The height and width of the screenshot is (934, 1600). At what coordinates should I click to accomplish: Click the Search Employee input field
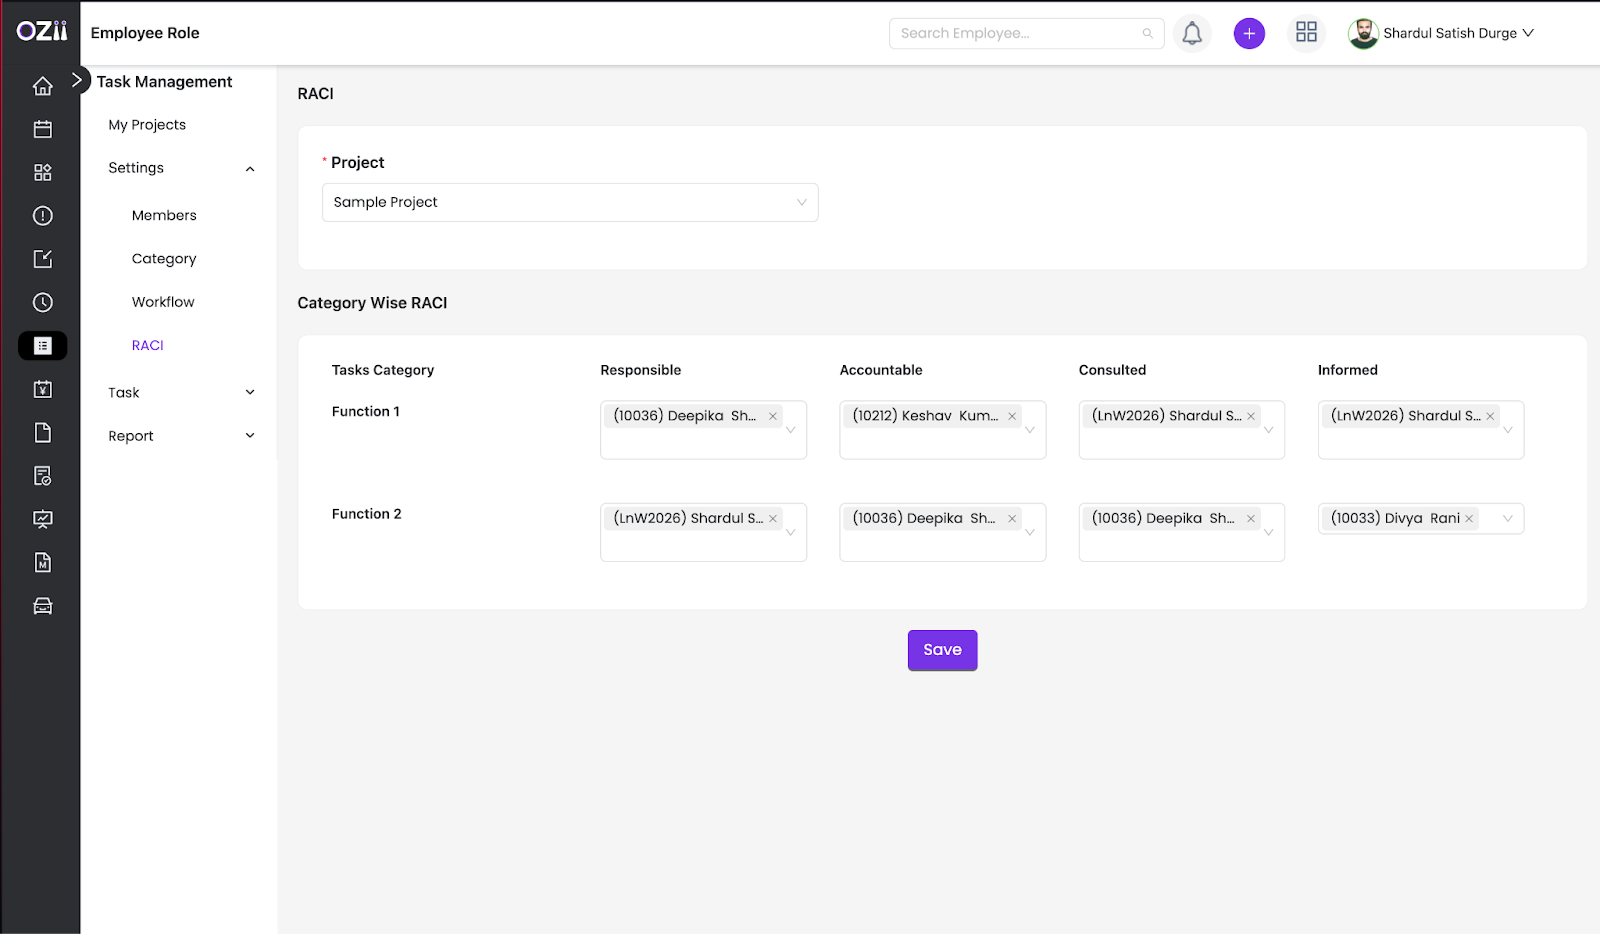[x=1015, y=33]
